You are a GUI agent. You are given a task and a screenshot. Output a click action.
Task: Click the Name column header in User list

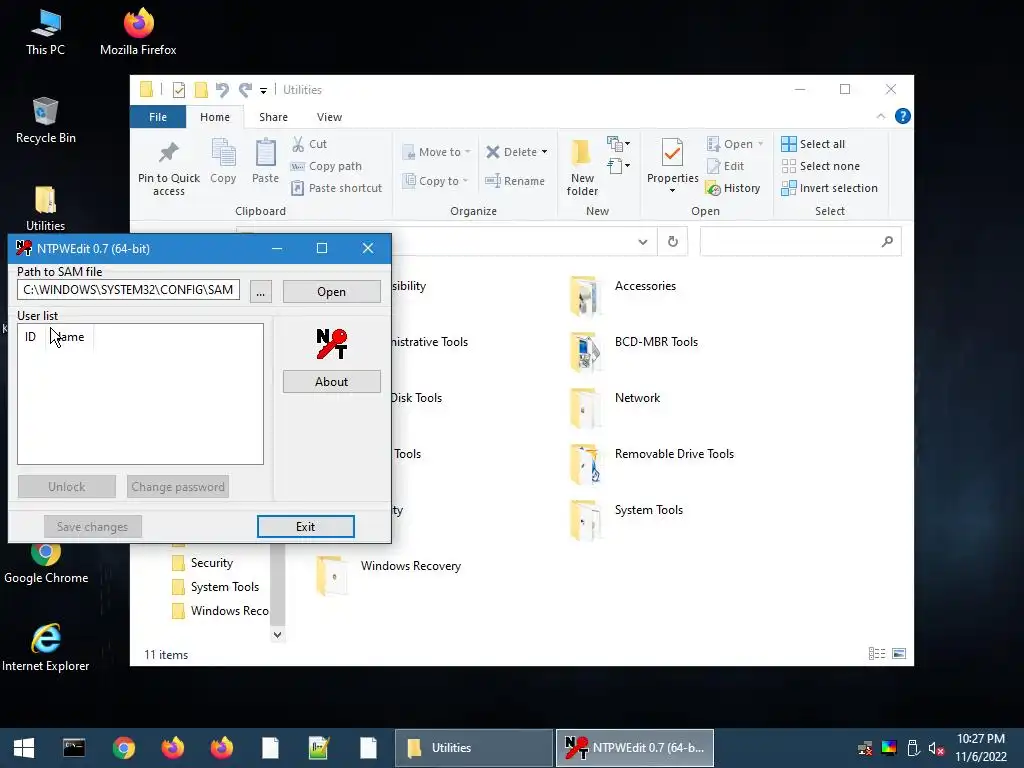click(69, 337)
